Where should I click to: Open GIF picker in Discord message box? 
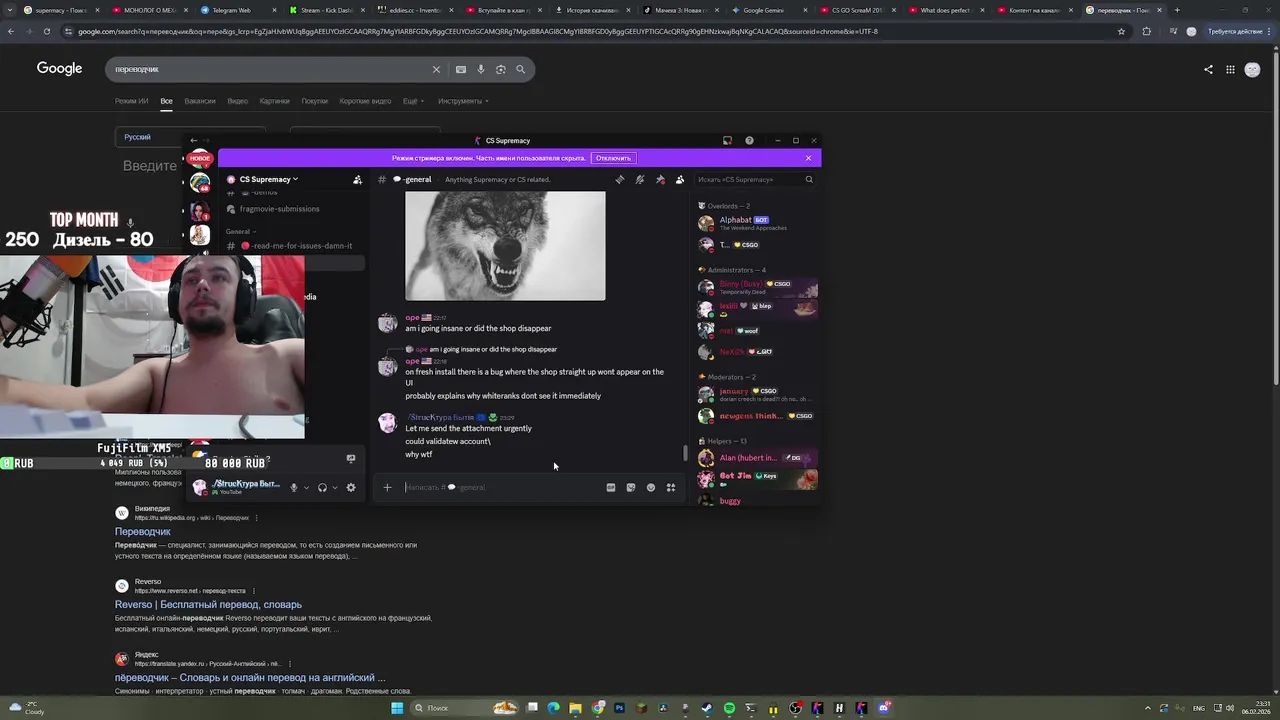coord(610,488)
